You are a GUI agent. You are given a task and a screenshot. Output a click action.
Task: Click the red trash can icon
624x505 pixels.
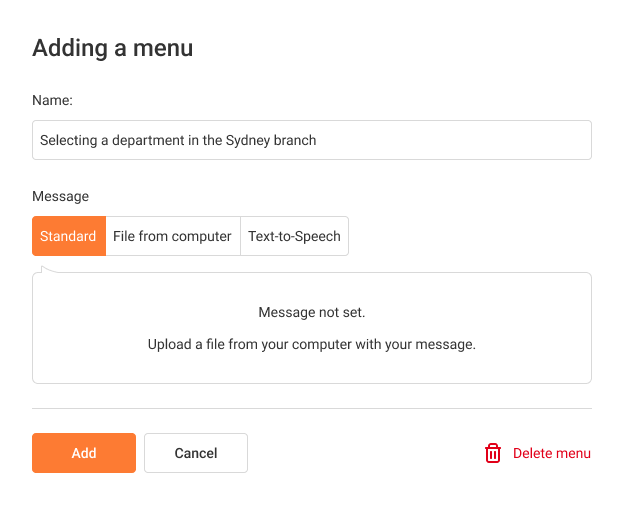coord(493,453)
